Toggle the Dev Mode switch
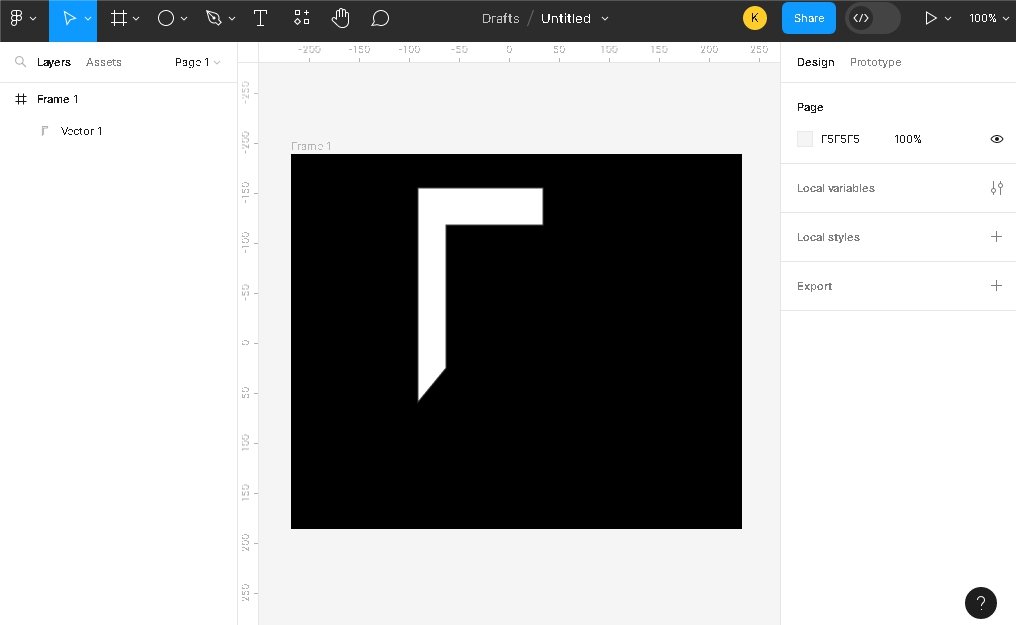1016x625 pixels. point(872,18)
